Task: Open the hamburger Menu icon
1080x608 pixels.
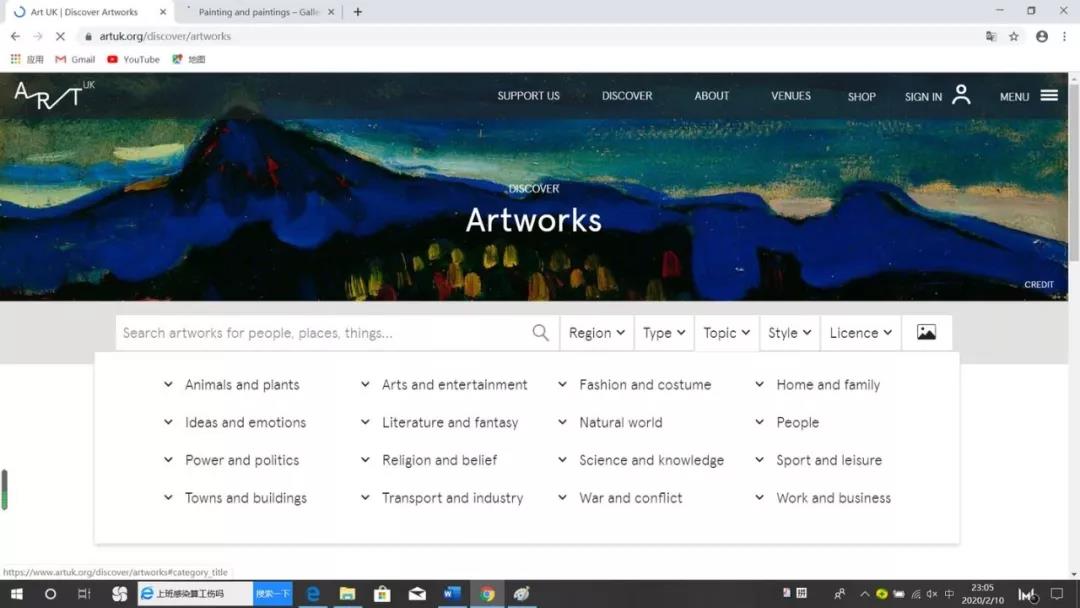Action: tap(1048, 96)
